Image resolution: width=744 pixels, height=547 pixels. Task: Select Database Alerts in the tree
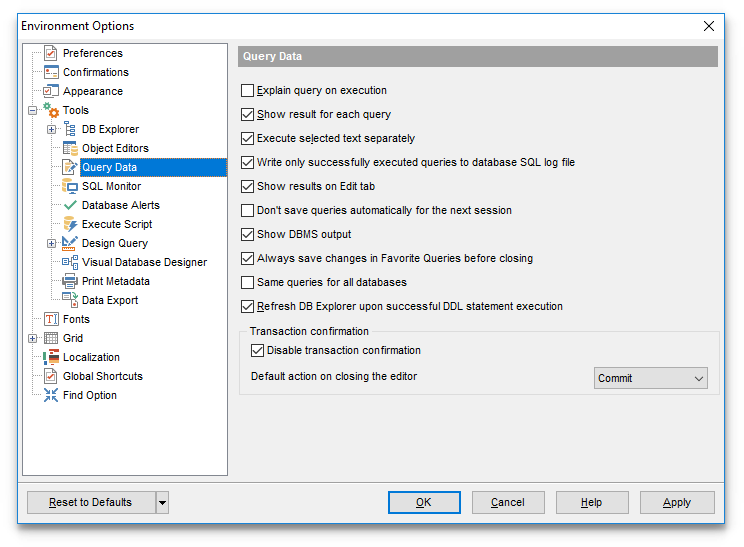coord(121,205)
